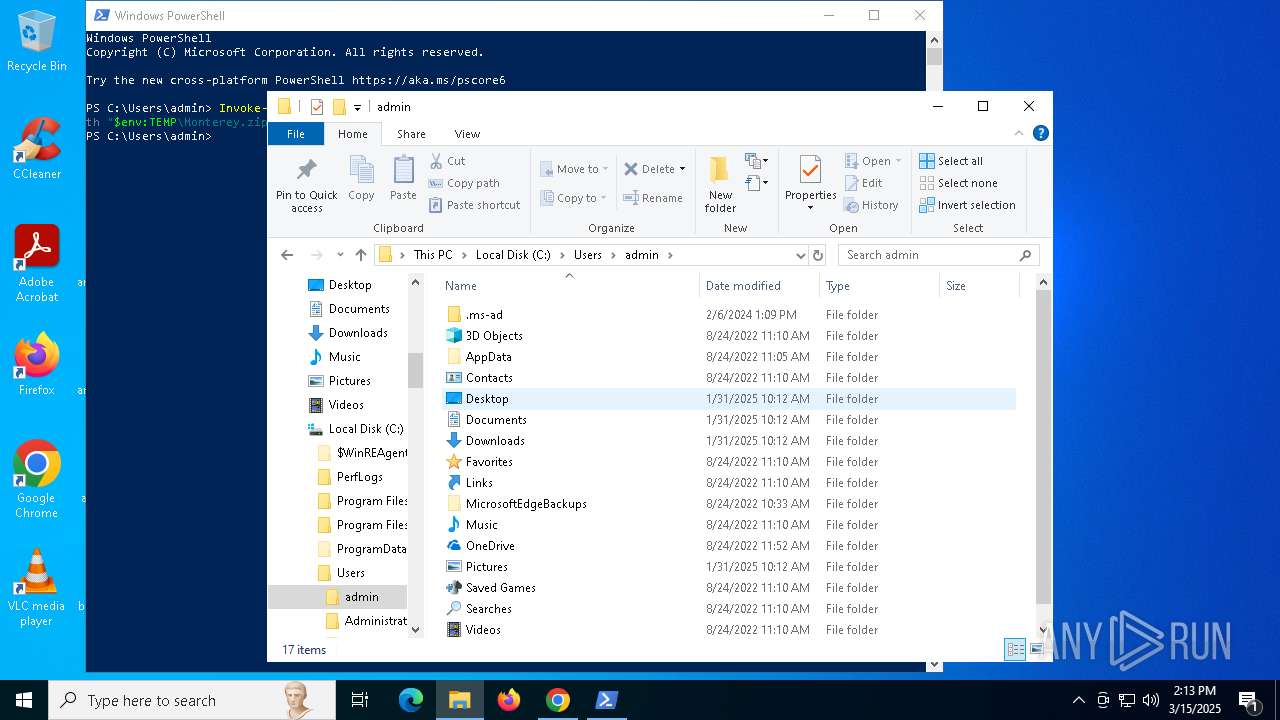This screenshot has height=720, width=1280.
Task: Click Local Disk (C:) breadcrumb
Action: pyautogui.click(x=513, y=255)
